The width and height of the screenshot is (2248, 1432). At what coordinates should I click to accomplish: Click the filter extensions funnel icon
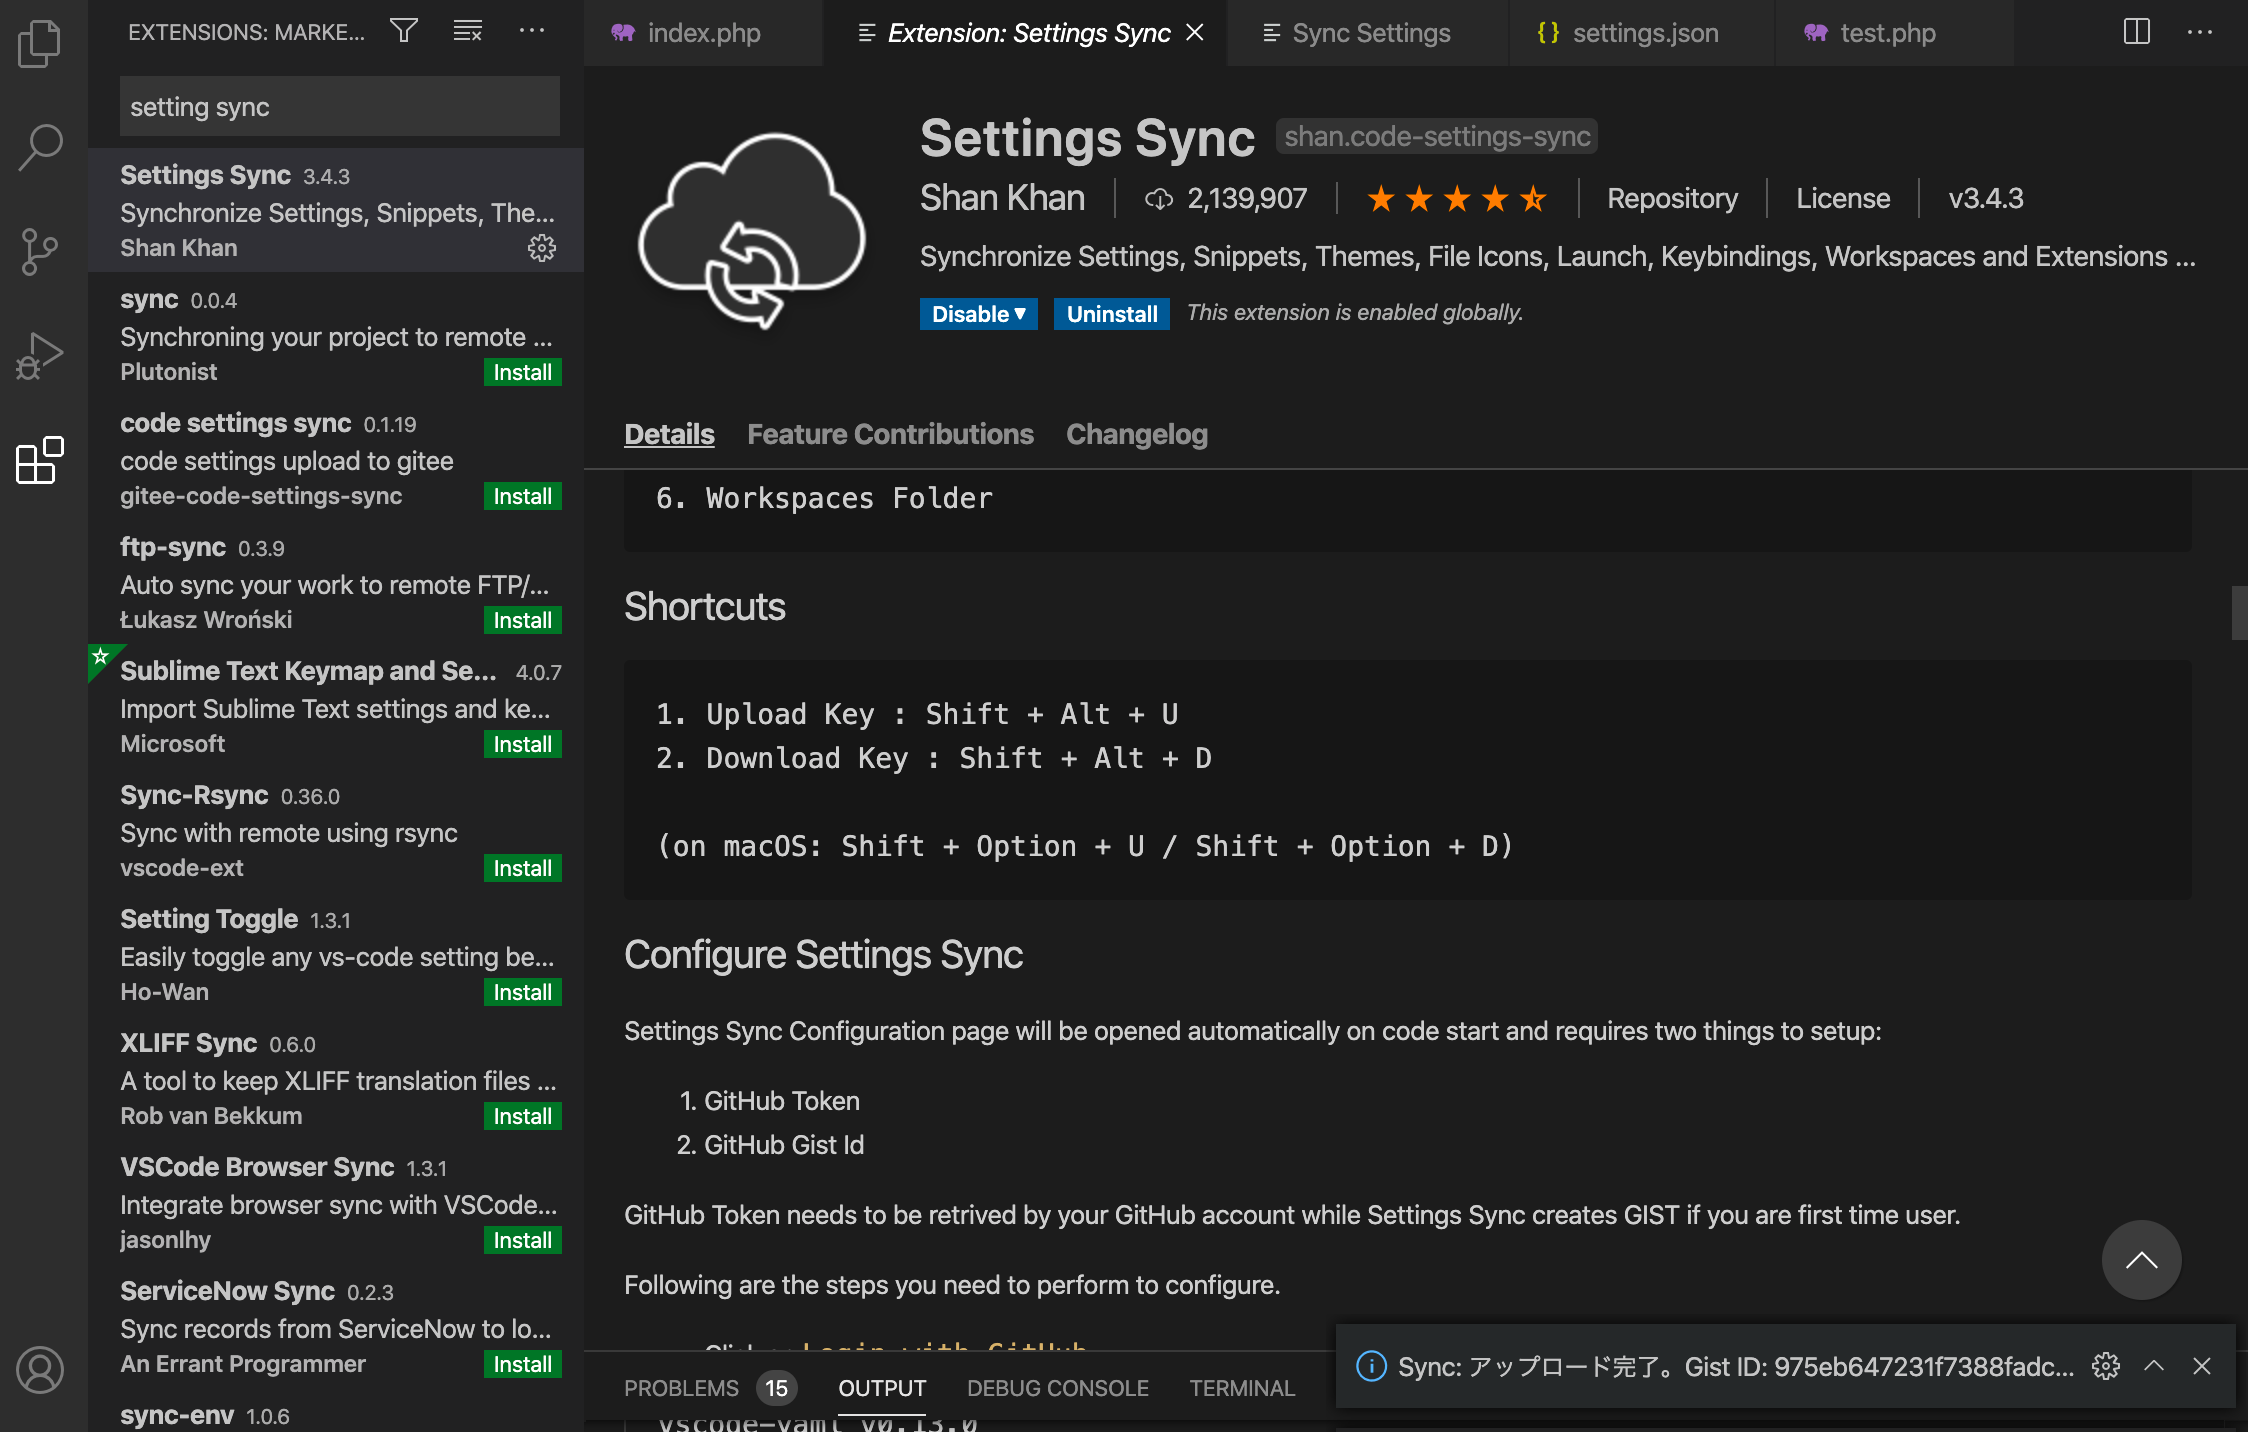pyautogui.click(x=404, y=31)
